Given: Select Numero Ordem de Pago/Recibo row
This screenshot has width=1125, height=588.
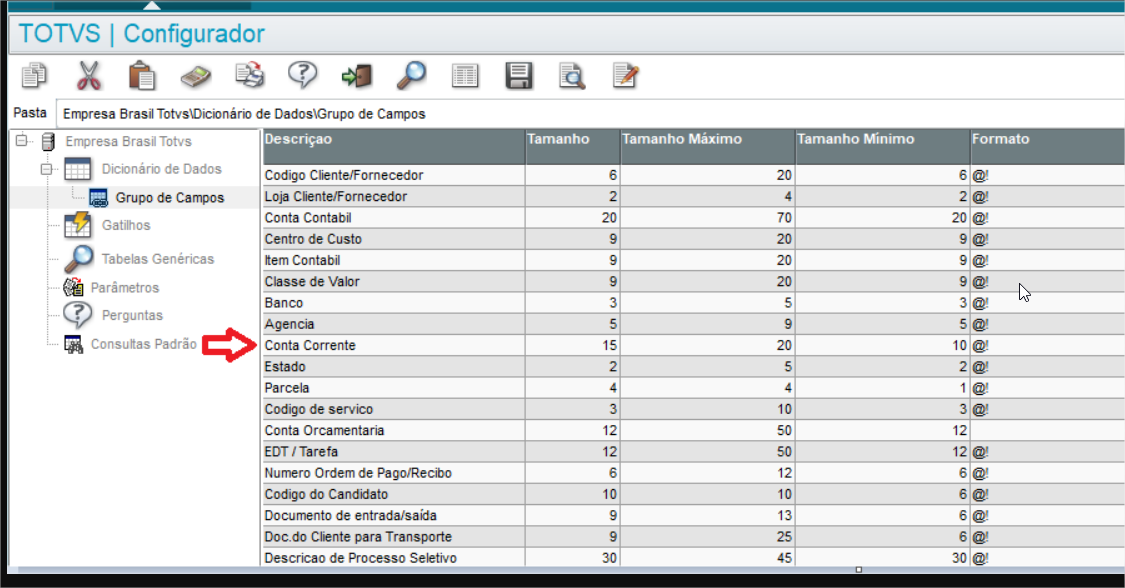Looking at the screenshot, I should click(x=694, y=473).
